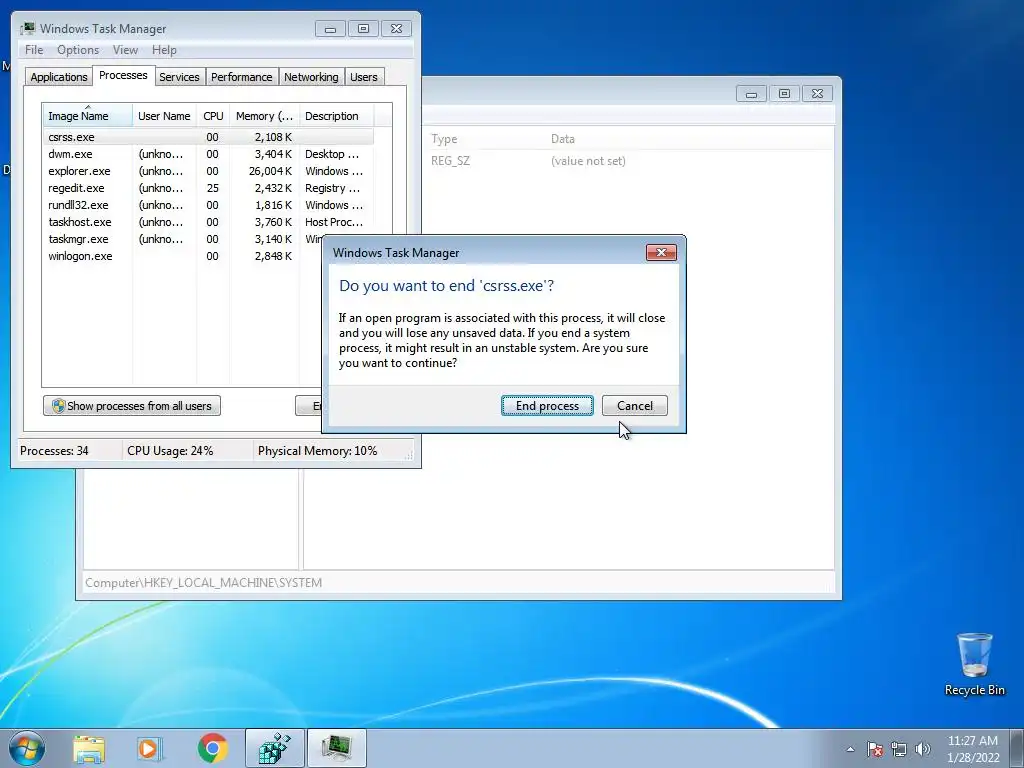Viewport: 1024px width, 768px height.
Task: Open the File menu in Task Manager
Action: (x=34, y=50)
